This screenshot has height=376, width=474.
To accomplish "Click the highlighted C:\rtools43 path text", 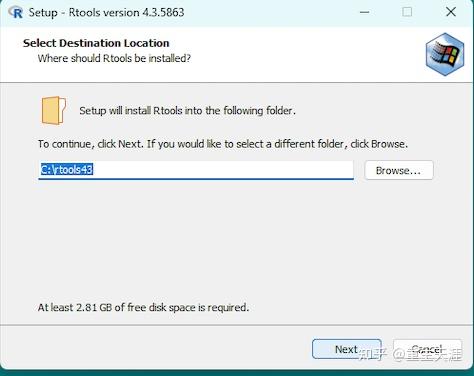I will (x=67, y=170).
